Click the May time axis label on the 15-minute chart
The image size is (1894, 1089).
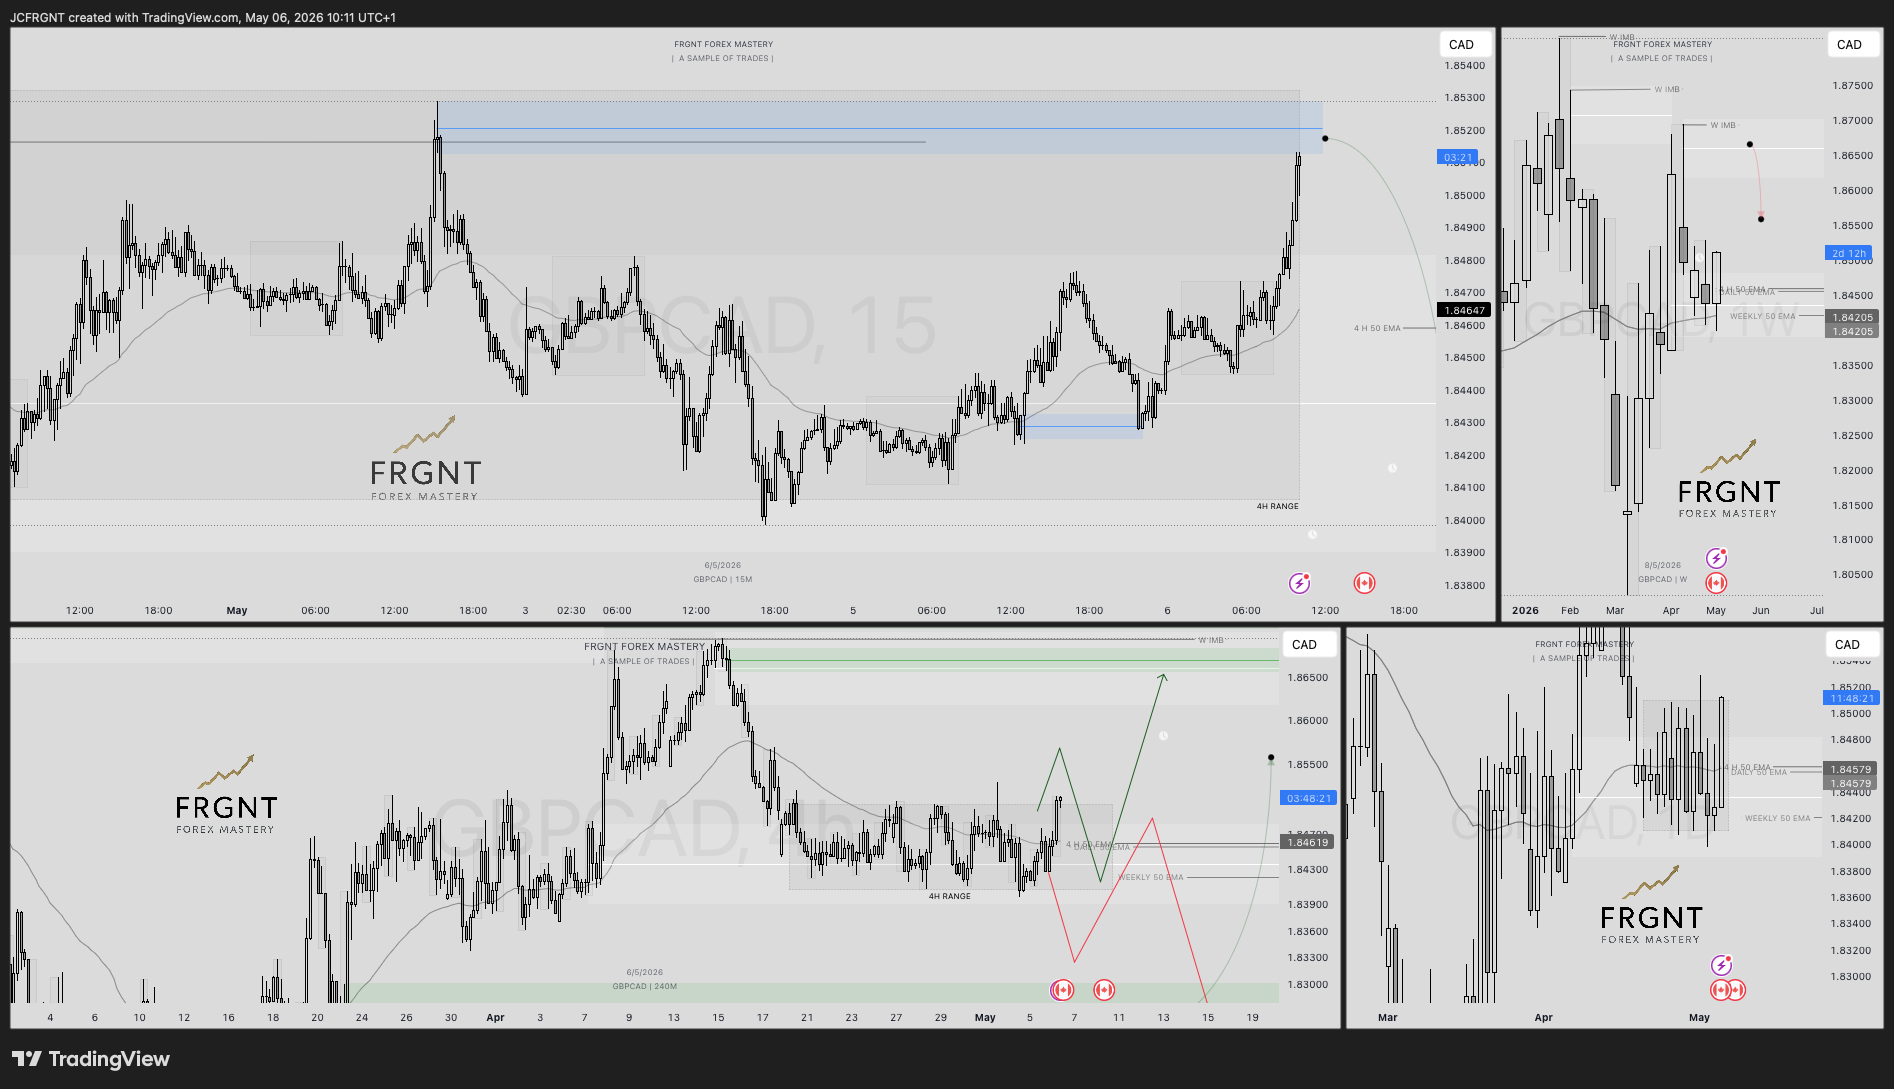(x=236, y=610)
